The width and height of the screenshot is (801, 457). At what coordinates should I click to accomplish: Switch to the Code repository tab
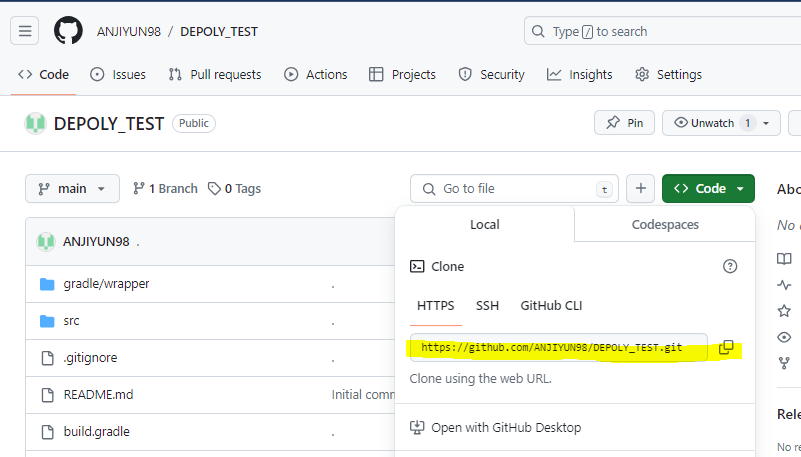pyautogui.click(x=43, y=75)
